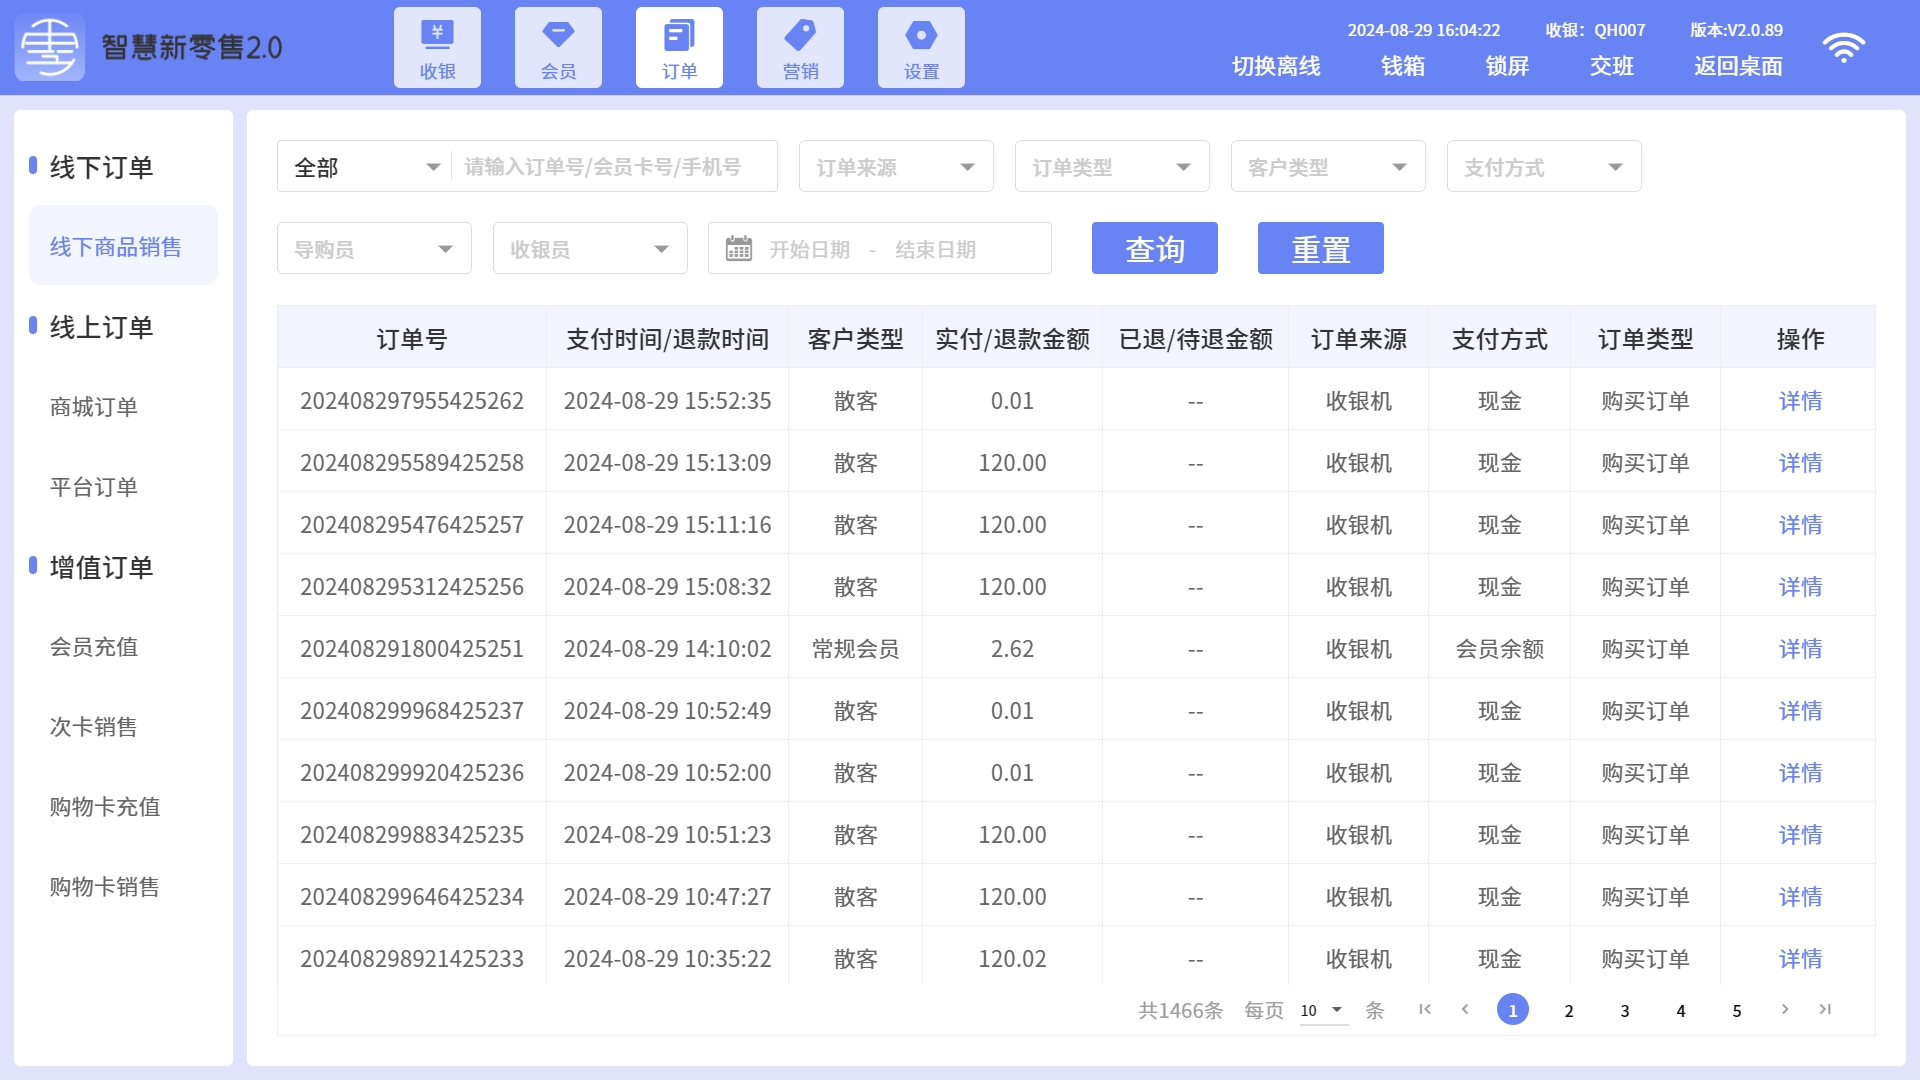1920x1080 pixels.
Task: Click the WiFi signal status icon
Action: click(x=1843, y=48)
